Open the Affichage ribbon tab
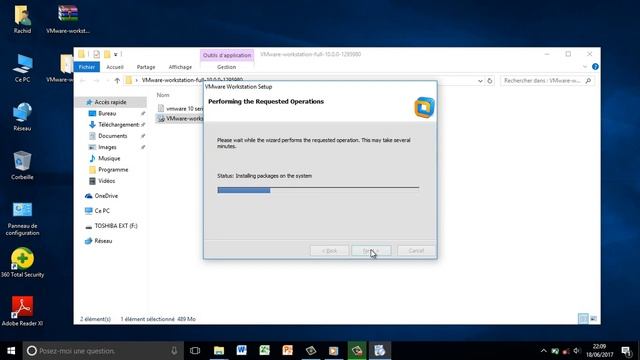Viewport: 640px width, 360px height. [180, 67]
